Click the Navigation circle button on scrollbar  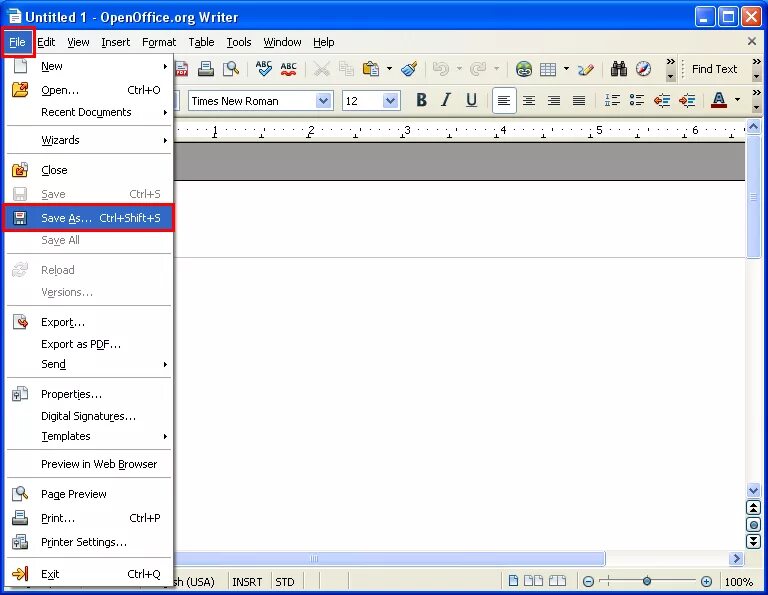(753, 524)
